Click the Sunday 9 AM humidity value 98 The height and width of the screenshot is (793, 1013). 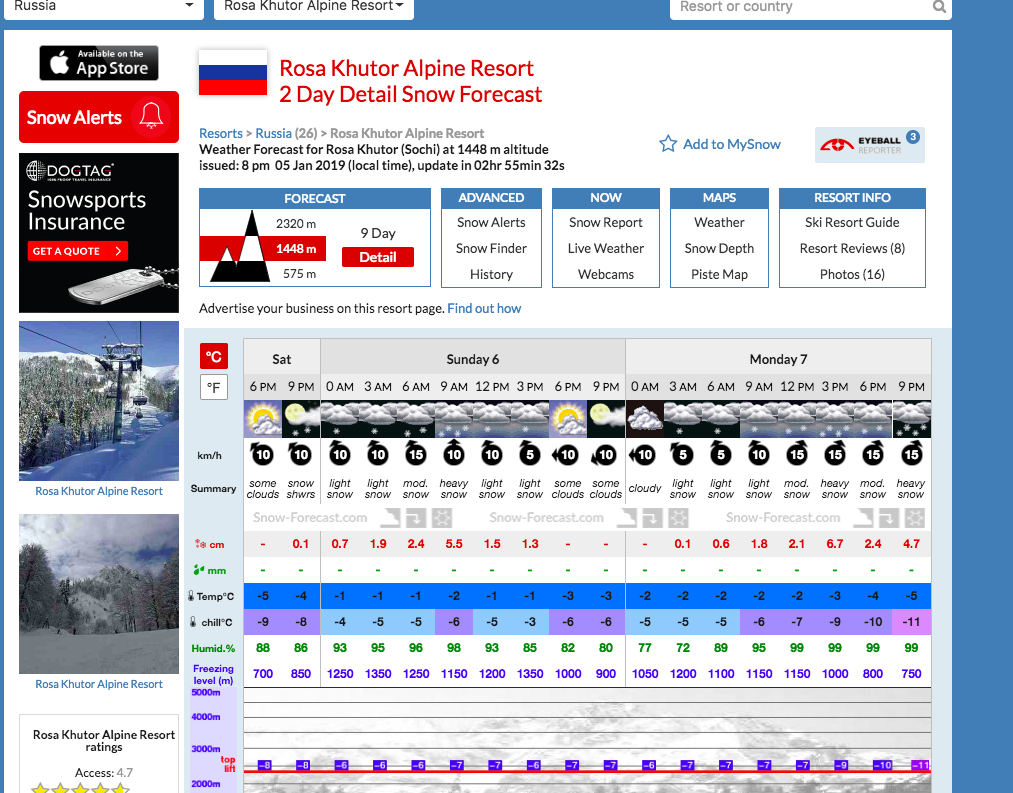point(454,648)
